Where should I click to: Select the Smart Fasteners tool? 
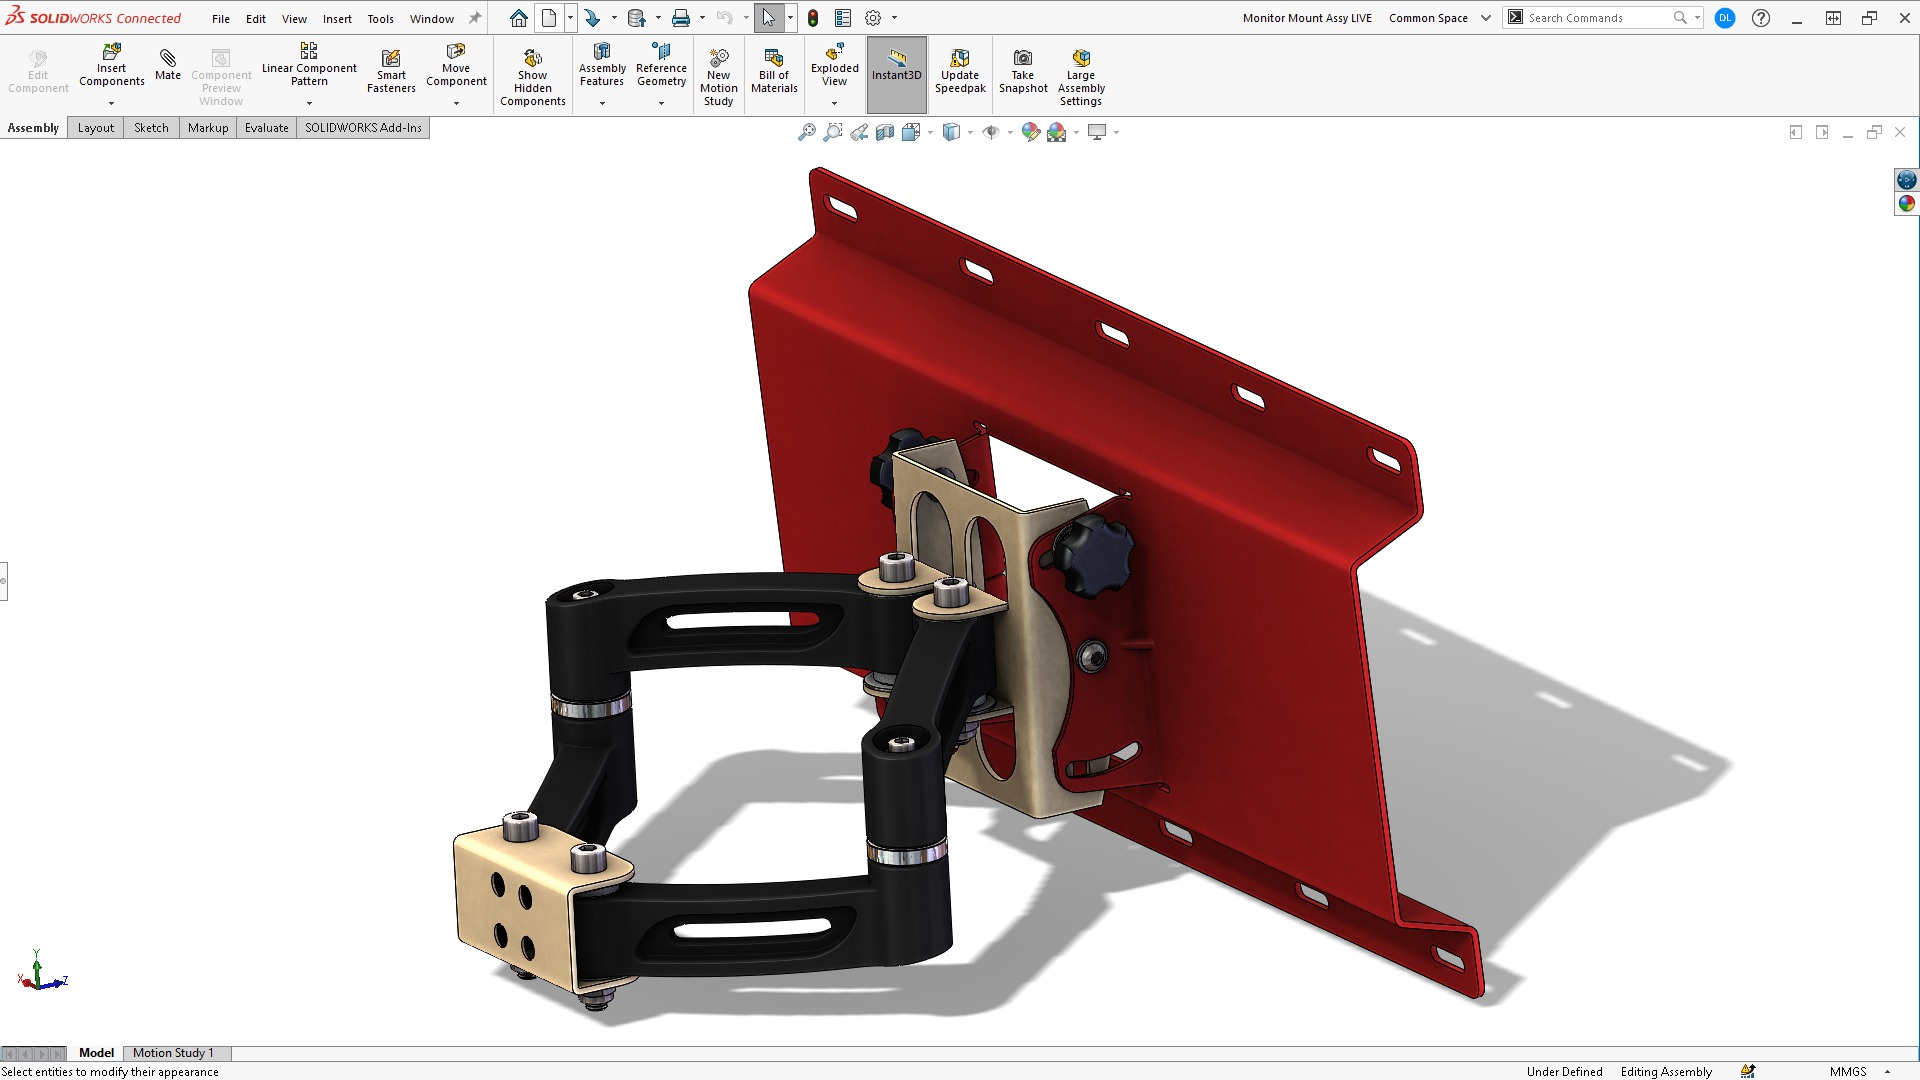point(391,70)
